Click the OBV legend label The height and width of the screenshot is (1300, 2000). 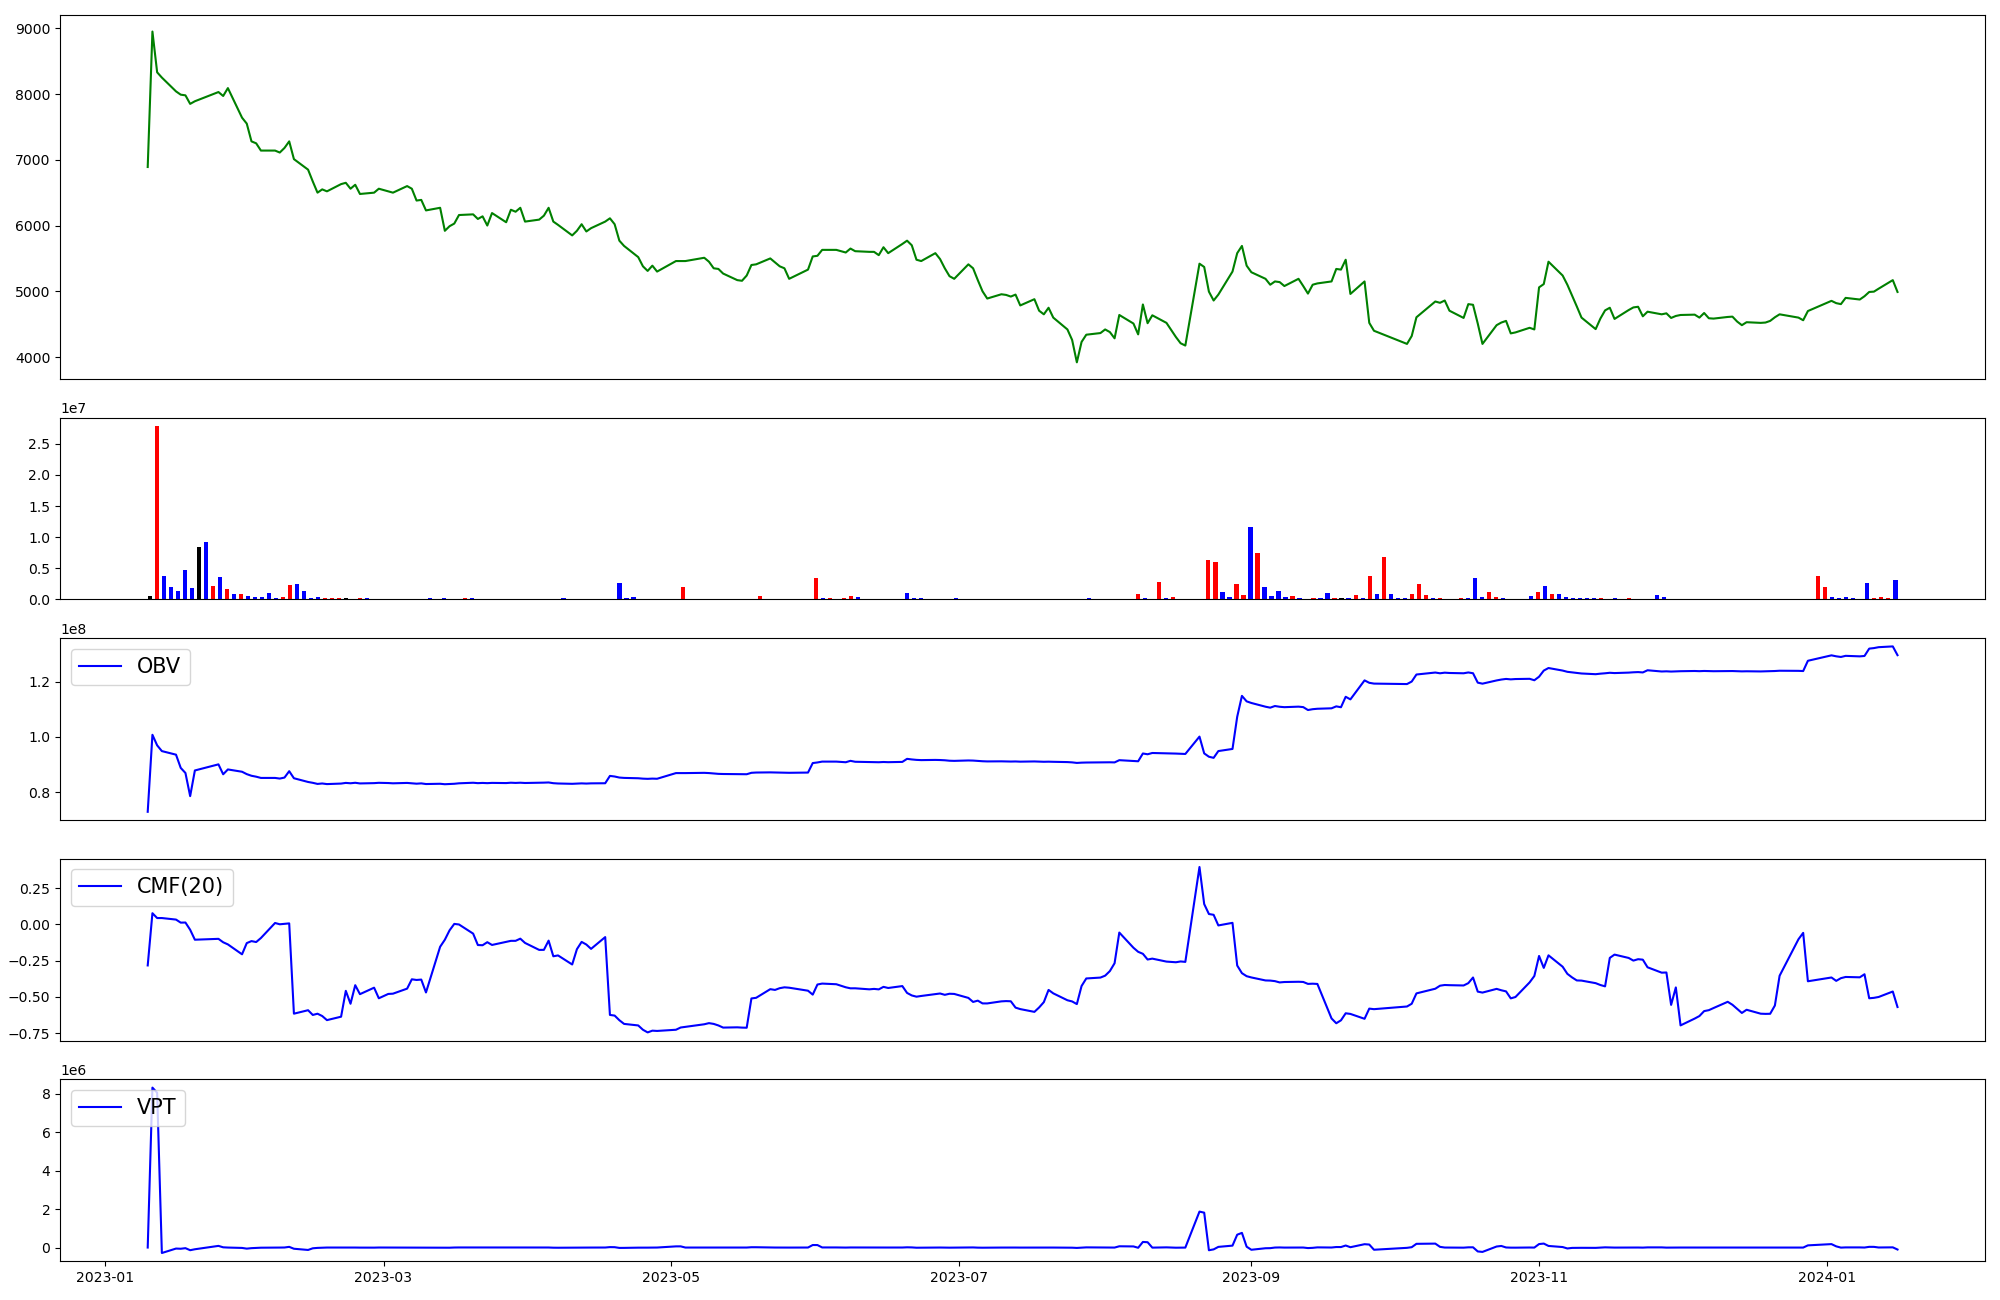158,666
